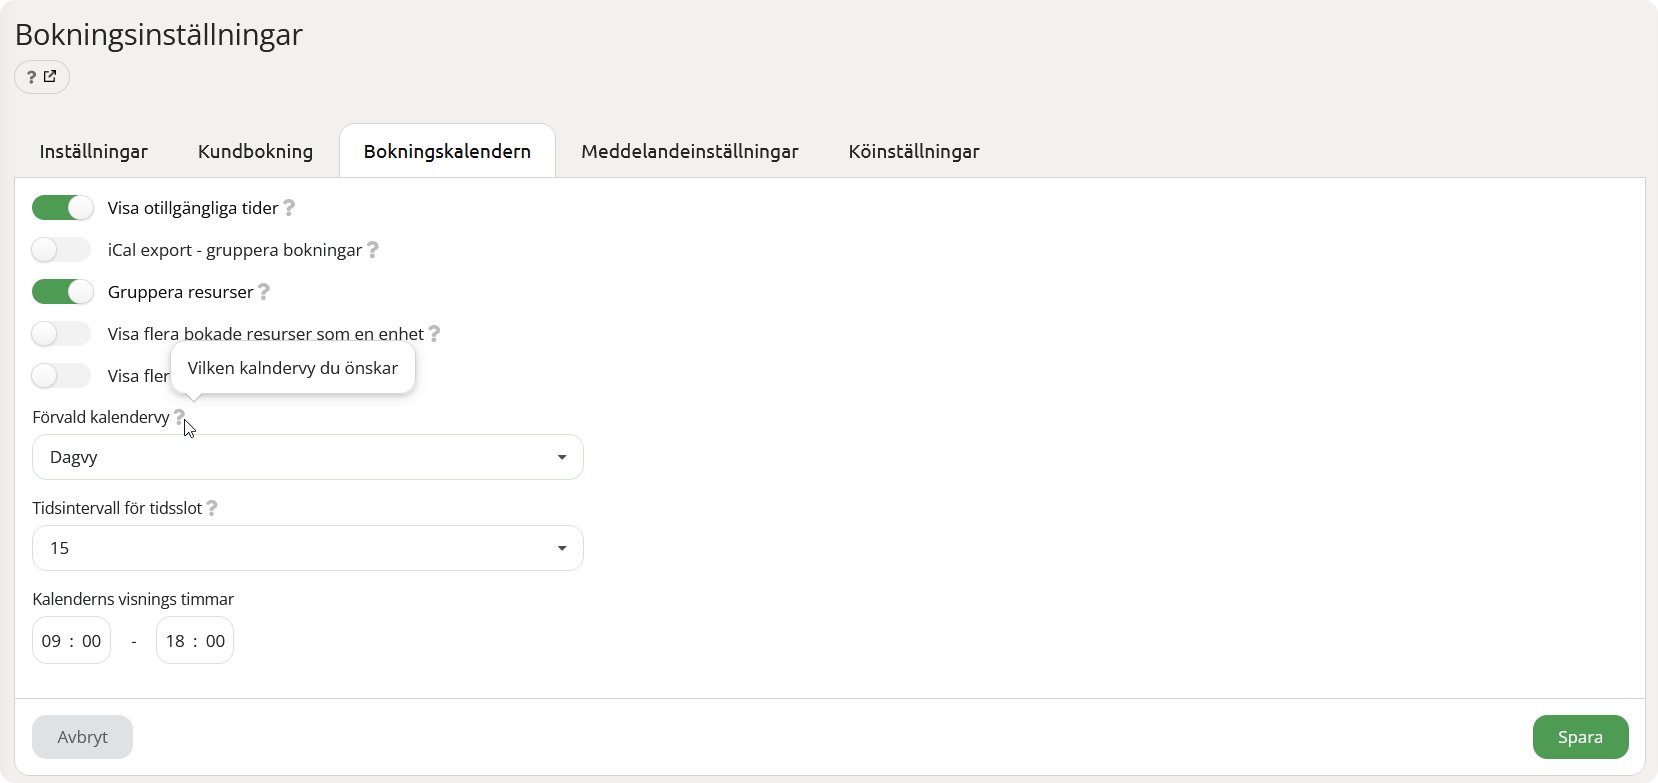This screenshot has width=1658, height=783.
Task: Toggle the switch partly hidden by the tooltip
Action: 62,375
